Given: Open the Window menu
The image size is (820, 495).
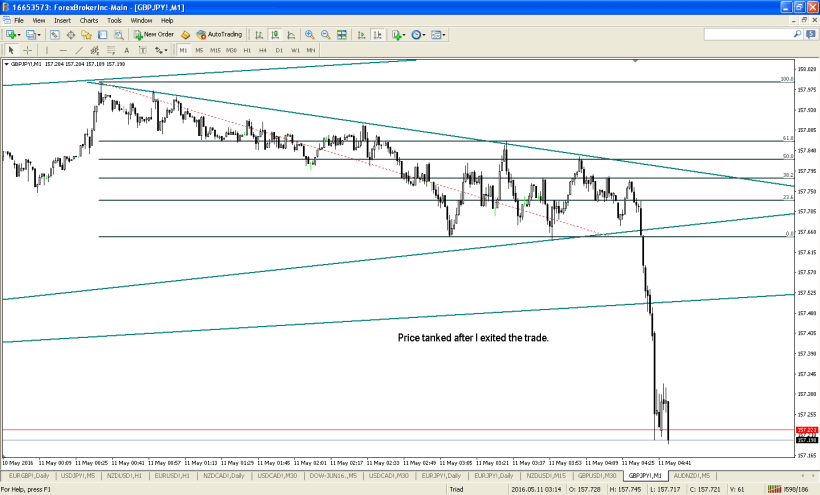Looking at the screenshot, I should 141,20.
